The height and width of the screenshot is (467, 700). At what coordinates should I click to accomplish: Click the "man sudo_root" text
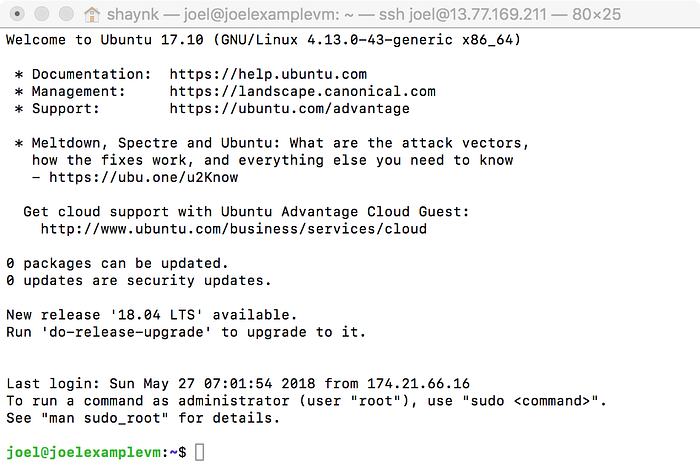104,418
